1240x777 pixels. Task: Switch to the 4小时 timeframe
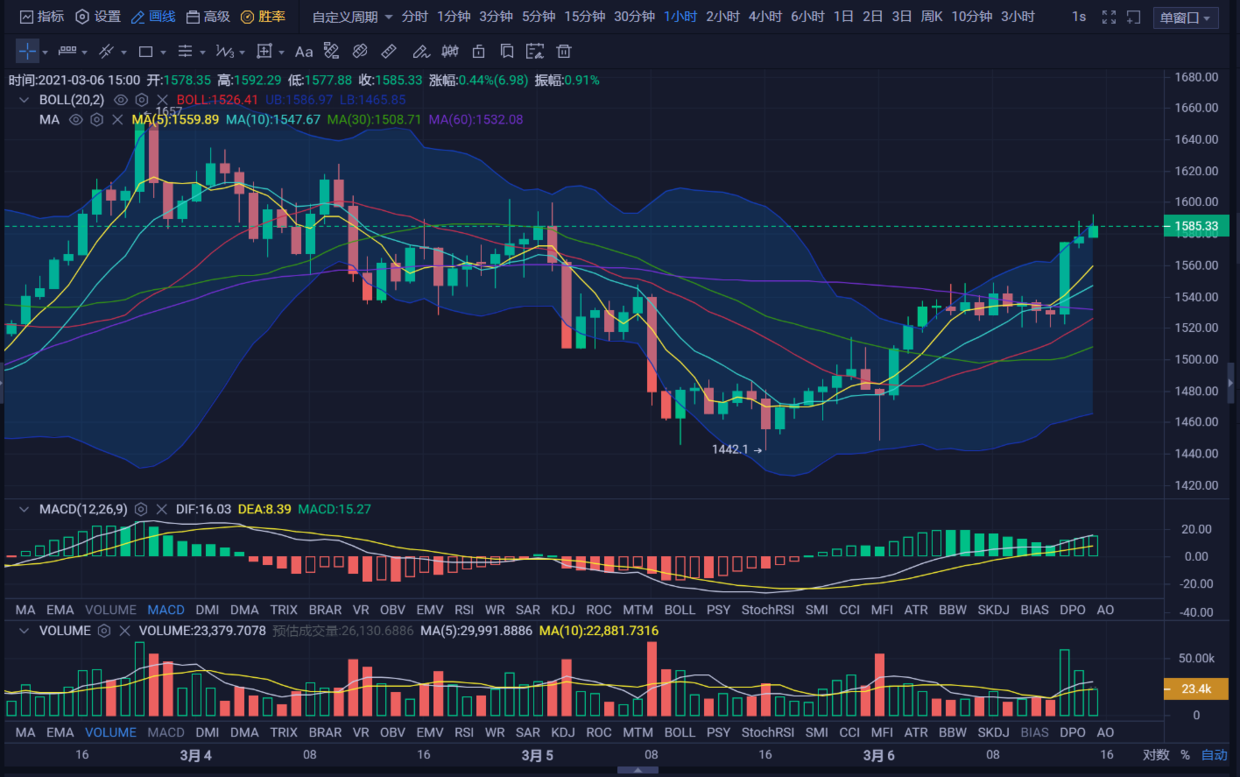pyautogui.click(x=765, y=17)
